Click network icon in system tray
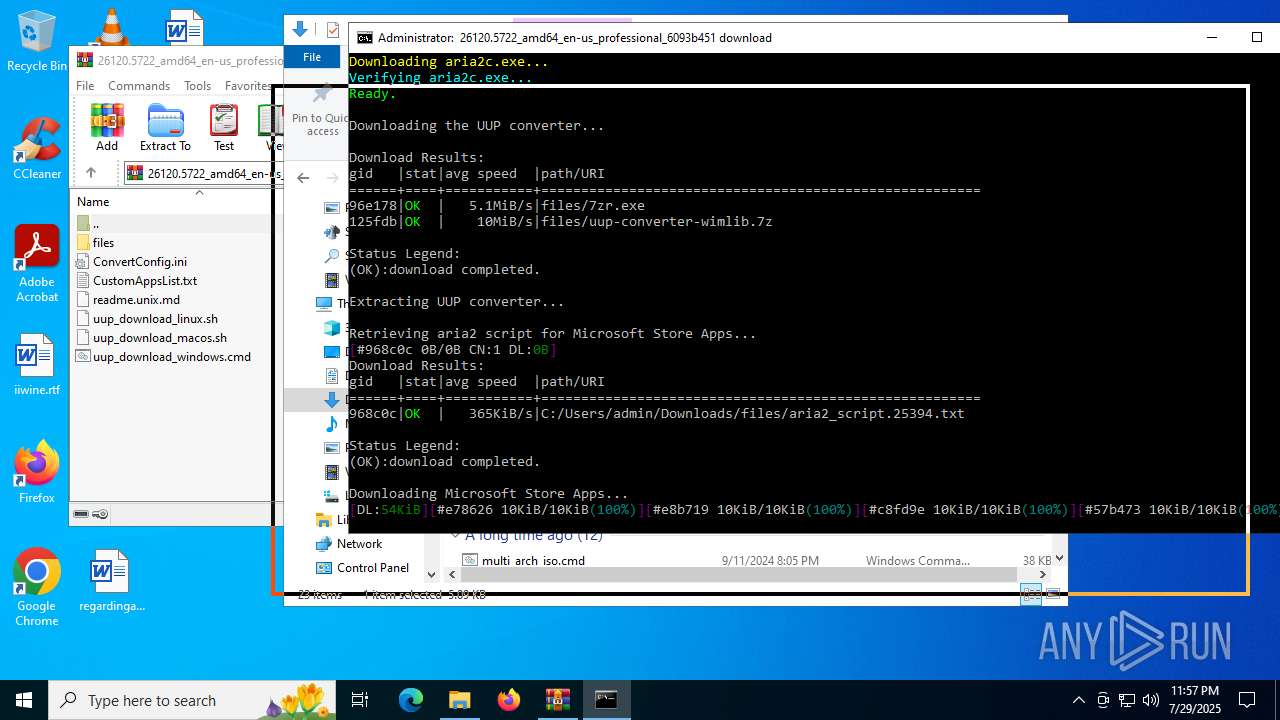1280x720 pixels. (x=1127, y=700)
